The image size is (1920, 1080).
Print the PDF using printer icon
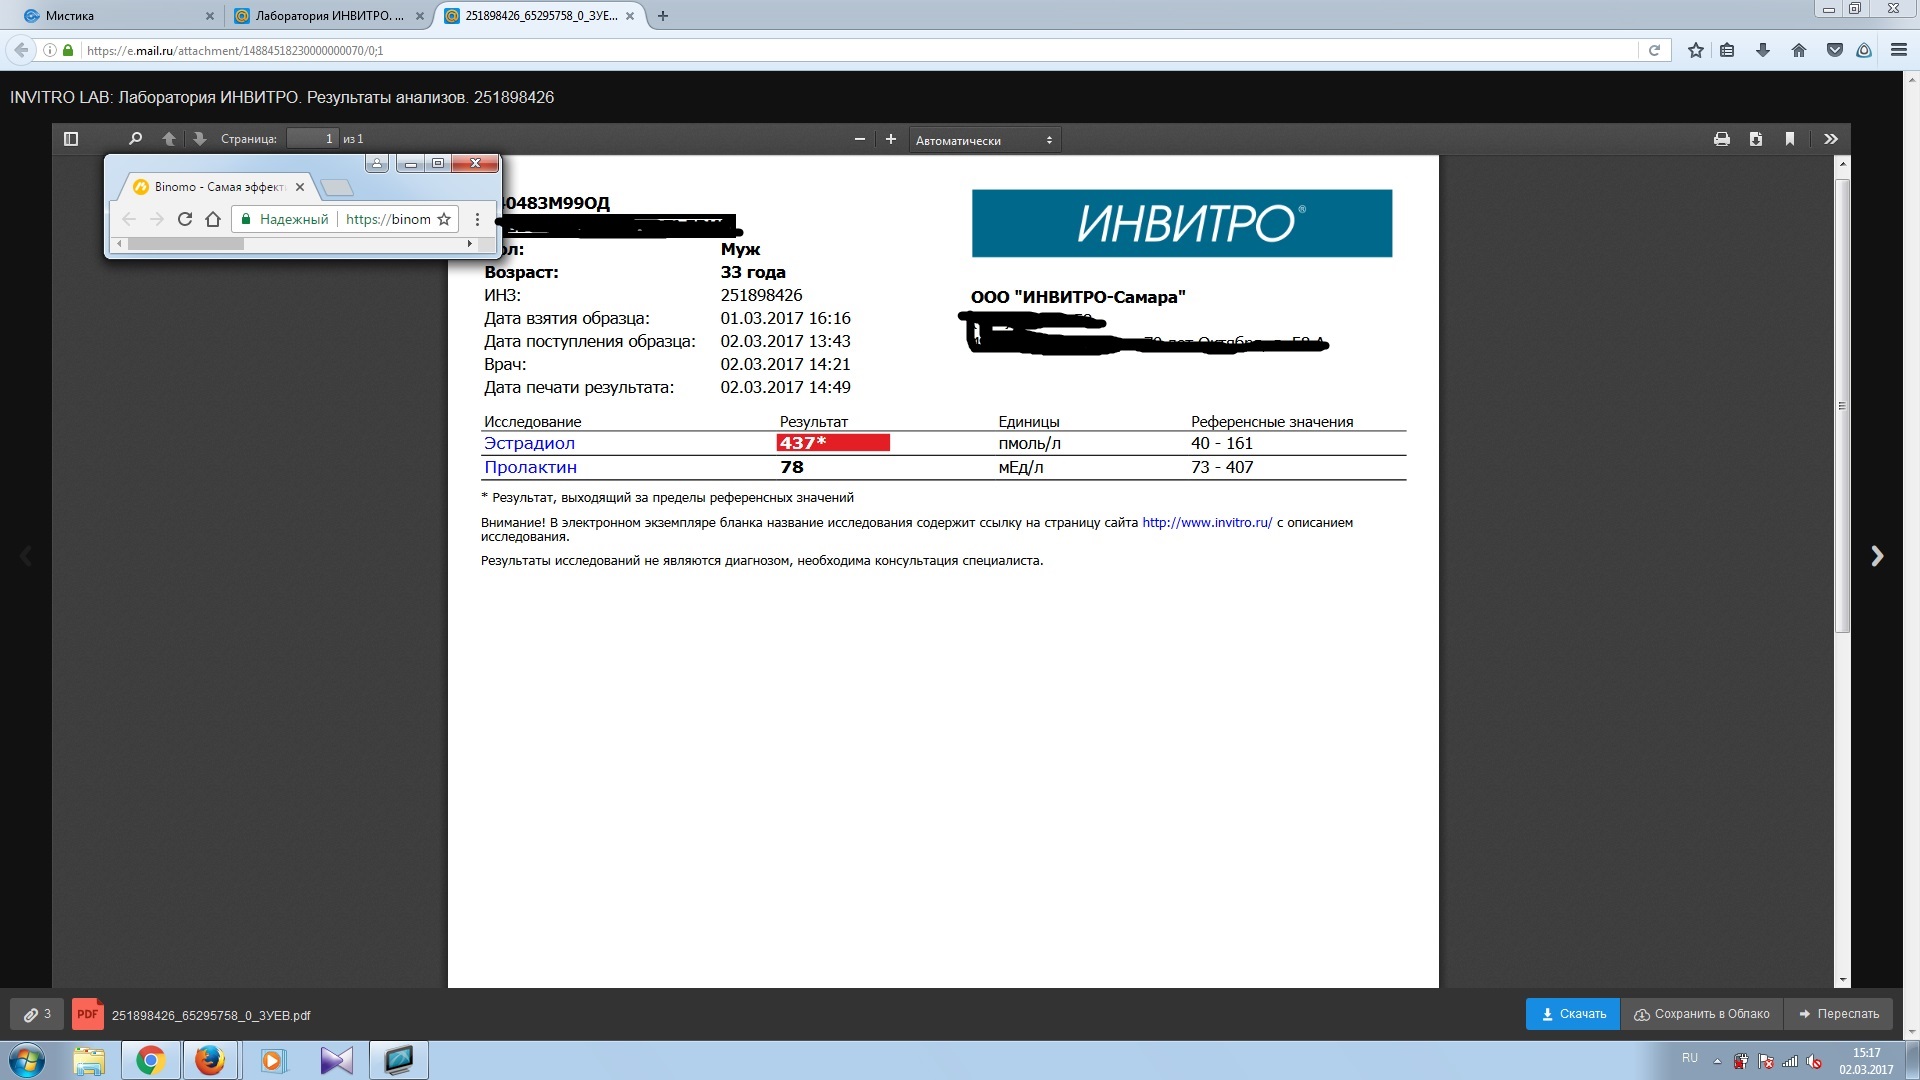1721,139
